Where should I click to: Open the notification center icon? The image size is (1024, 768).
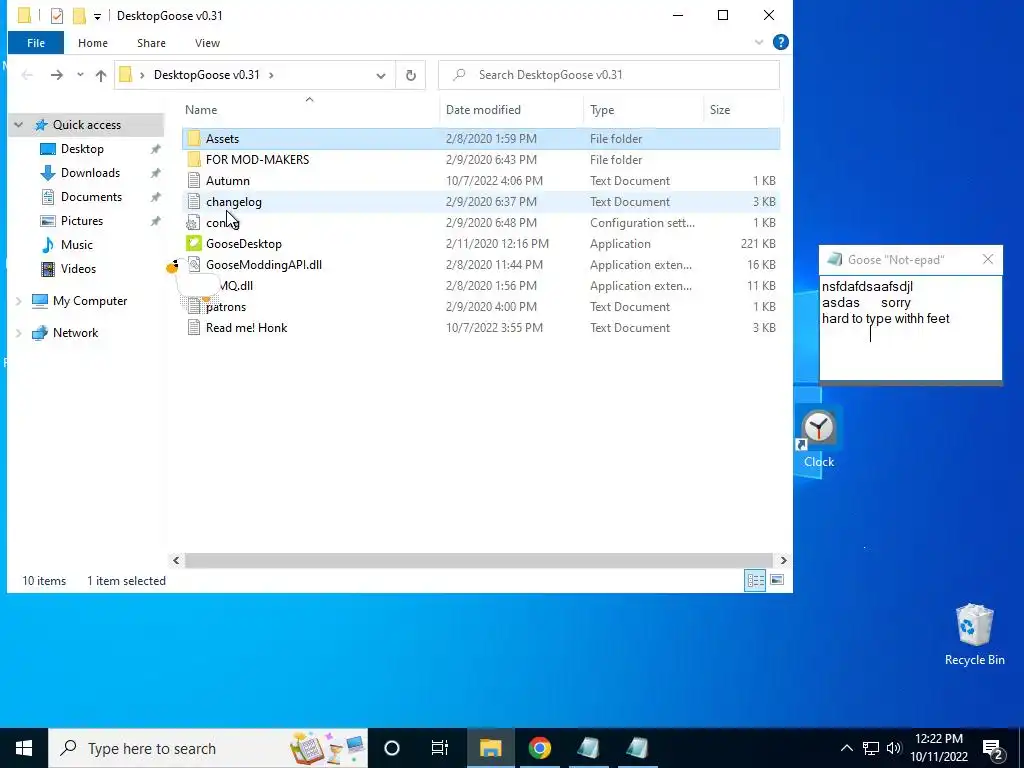click(x=993, y=748)
